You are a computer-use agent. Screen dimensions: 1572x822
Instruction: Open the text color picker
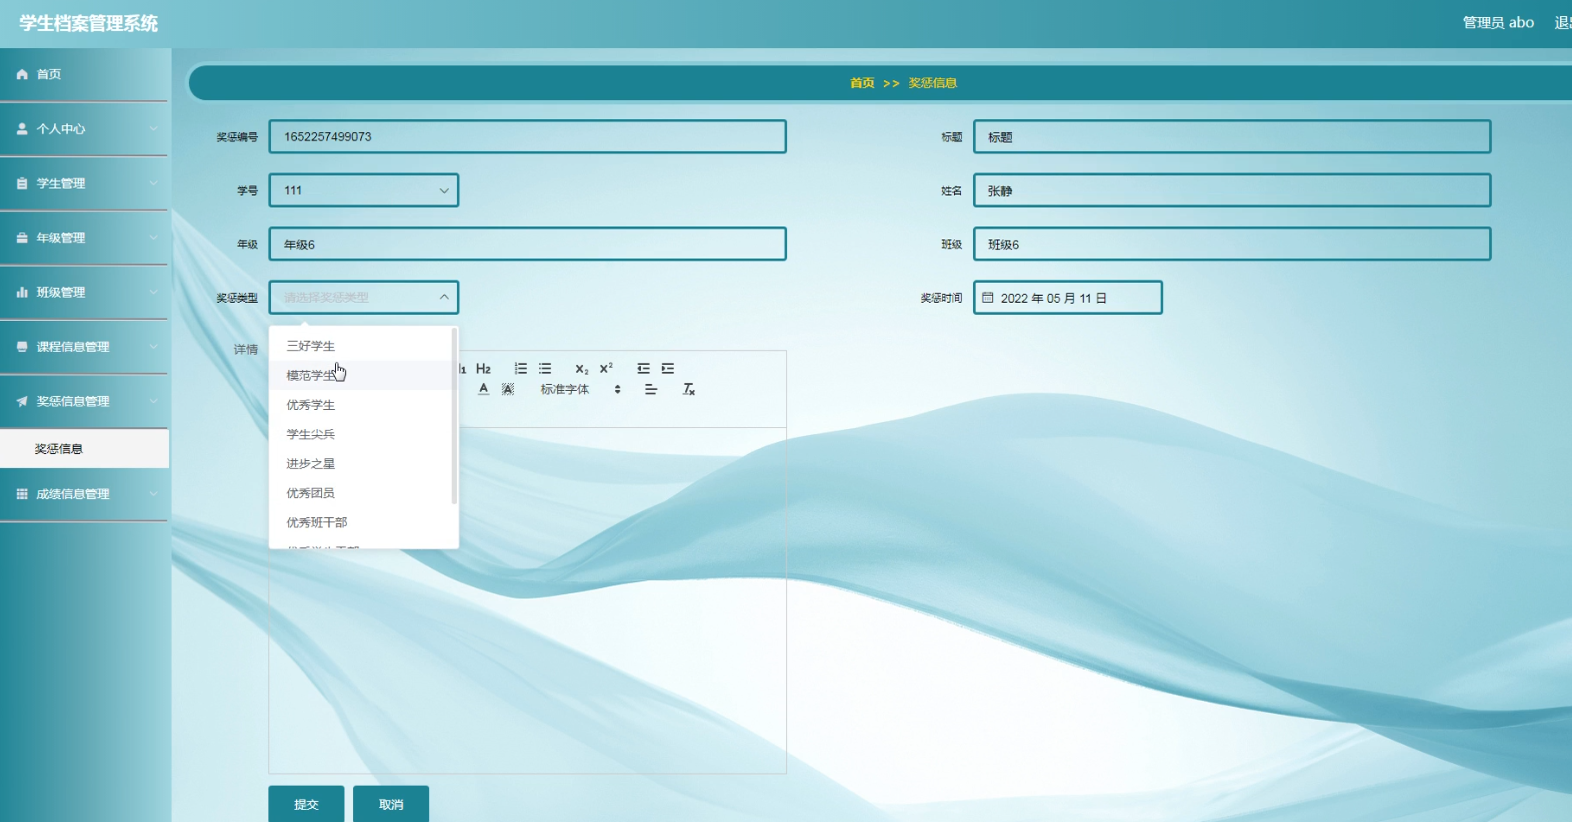point(483,389)
